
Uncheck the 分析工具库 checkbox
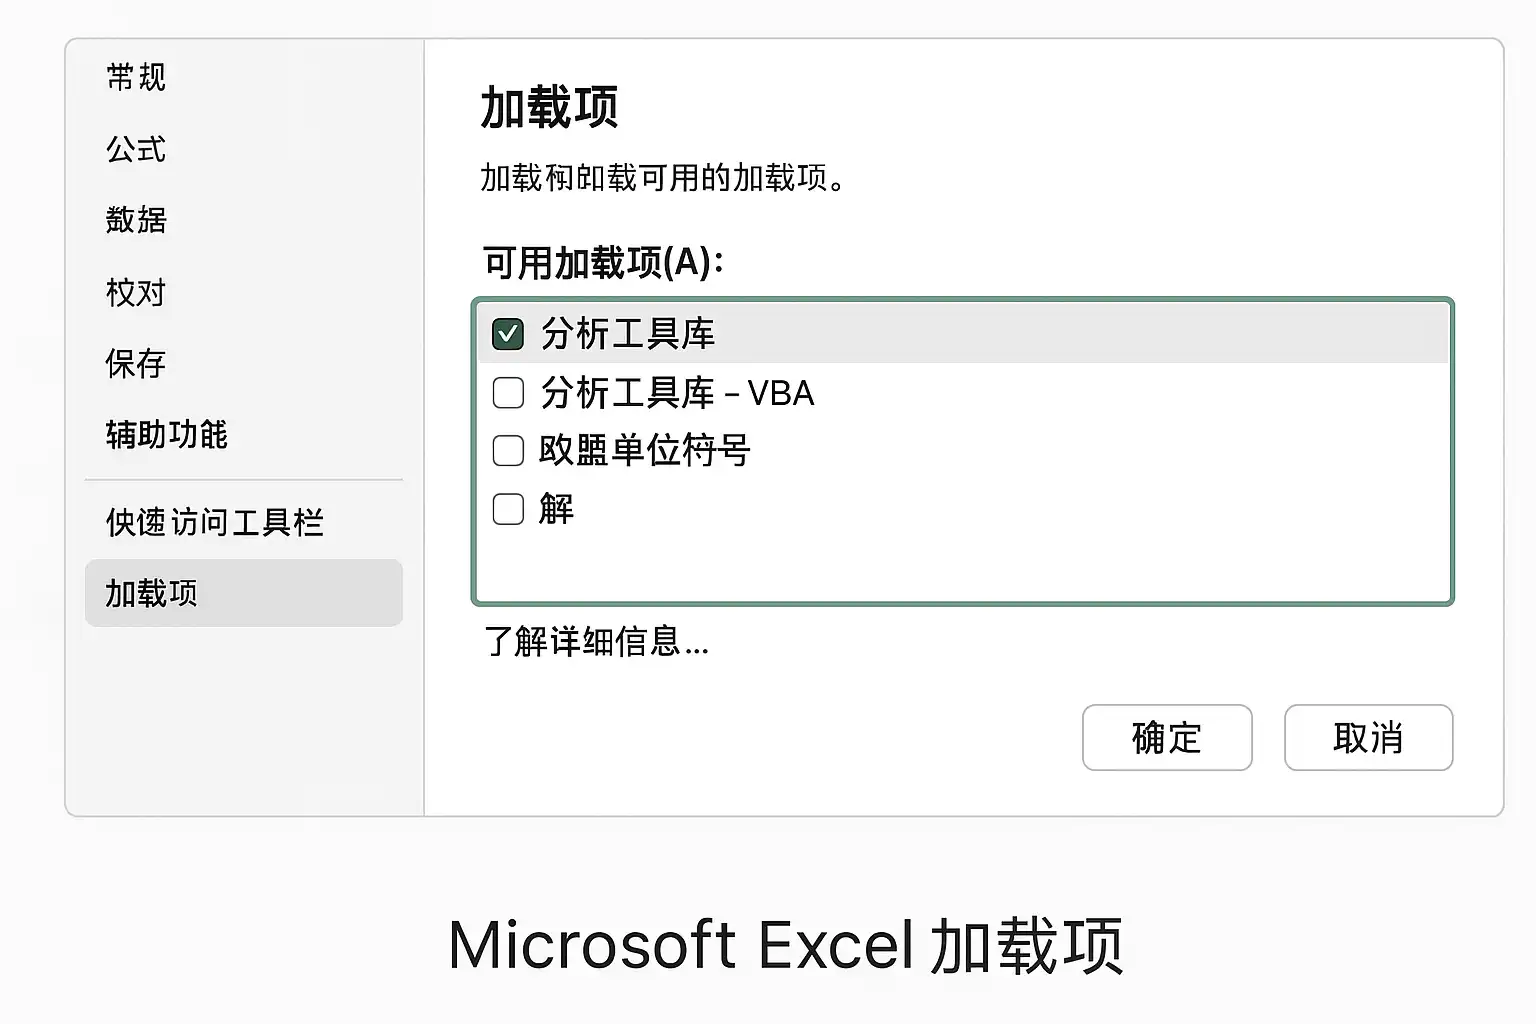coord(508,334)
